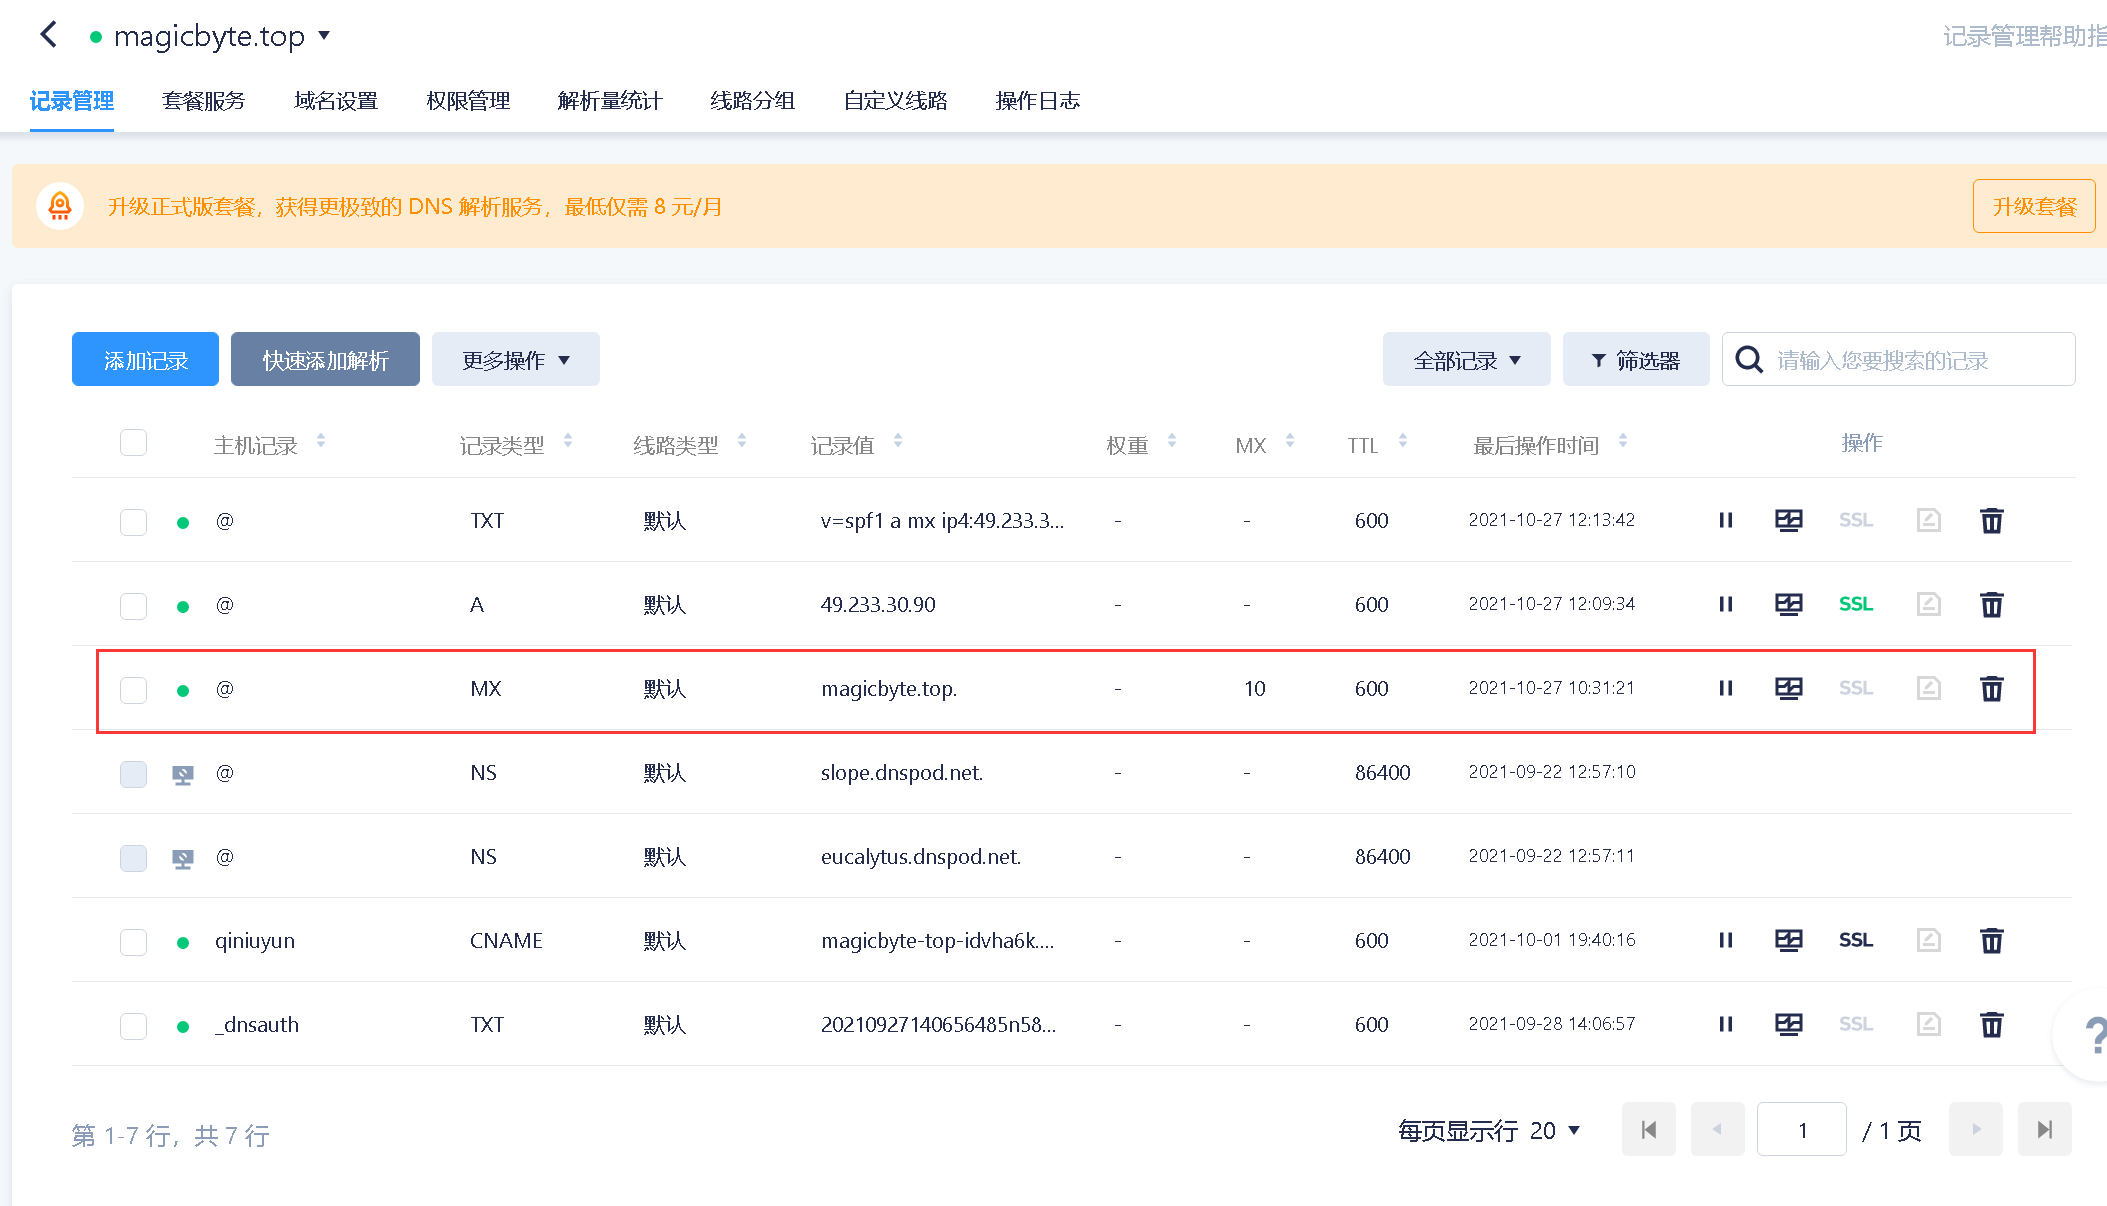Check the qiniuyun record checkbox
The height and width of the screenshot is (1206, 2107).
133,942
